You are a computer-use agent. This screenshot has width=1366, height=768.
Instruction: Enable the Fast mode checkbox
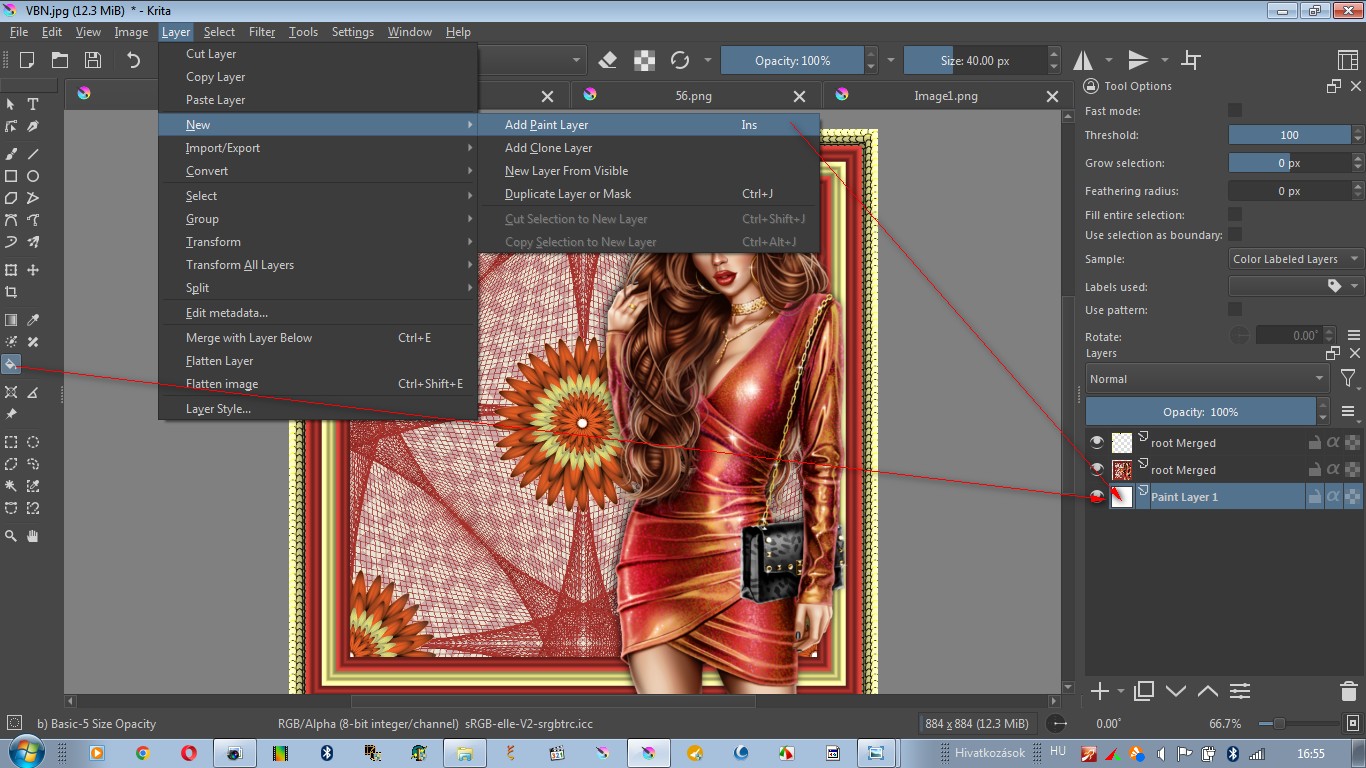click(x=1235, y=110)
